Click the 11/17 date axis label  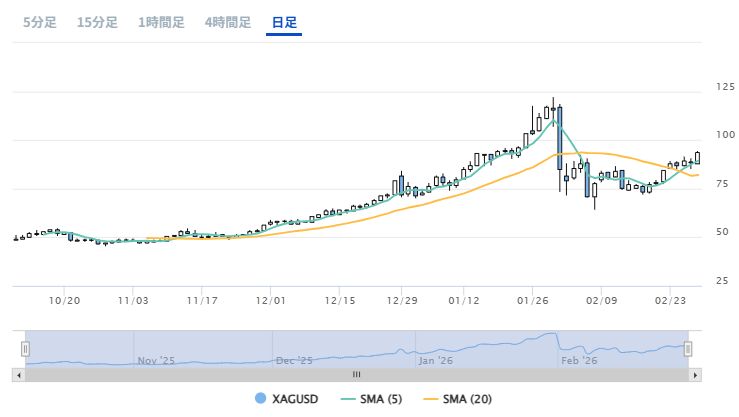tap(202, 301)
